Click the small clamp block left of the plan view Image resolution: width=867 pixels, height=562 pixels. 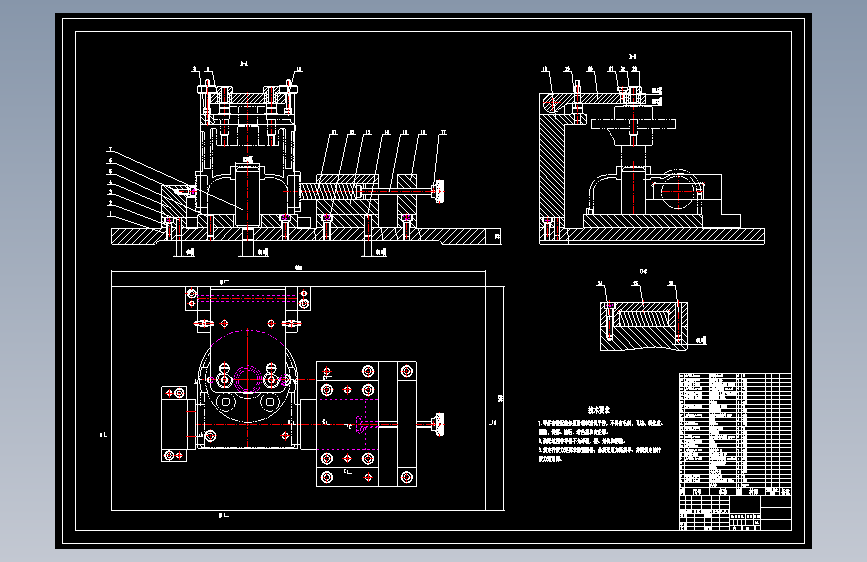pos(174,424)
